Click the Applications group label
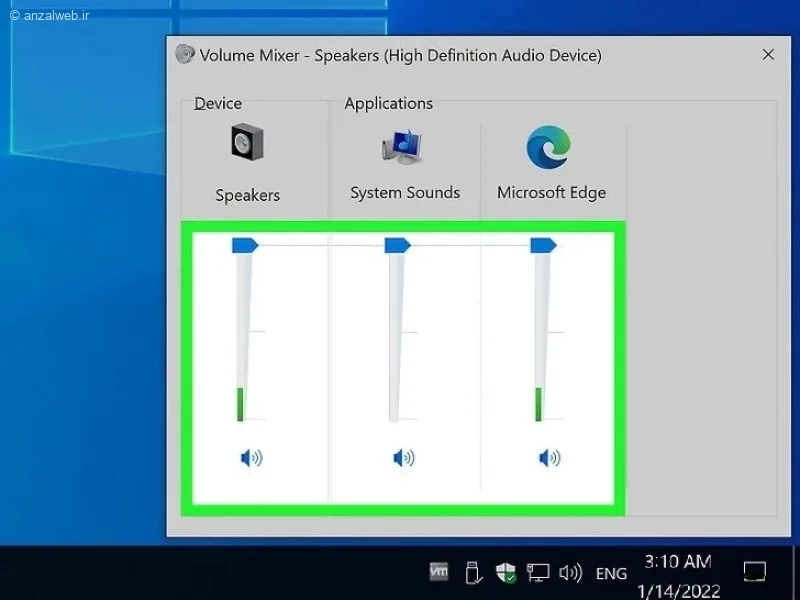This screenshot has height=600, width=800. (388, 103)
